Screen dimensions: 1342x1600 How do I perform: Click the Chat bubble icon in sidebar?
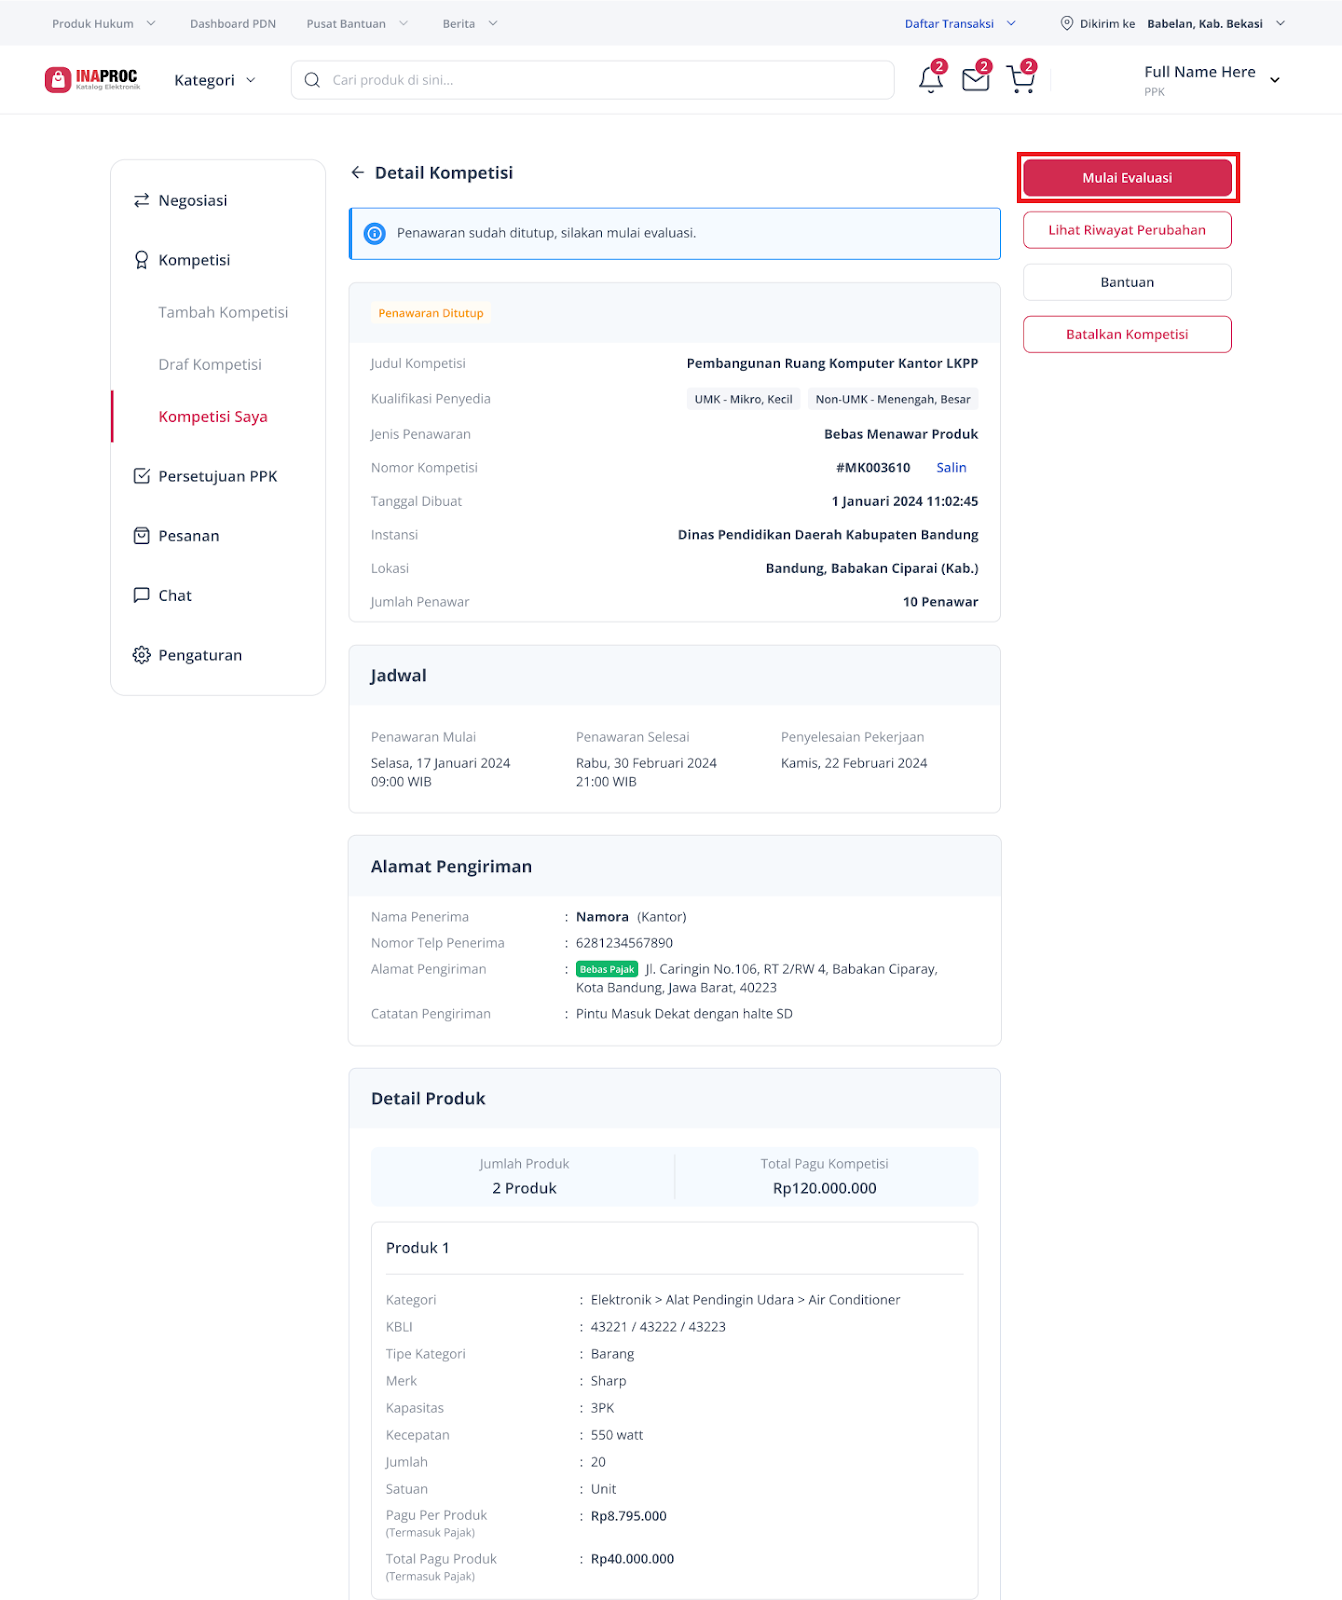[142, 595]
